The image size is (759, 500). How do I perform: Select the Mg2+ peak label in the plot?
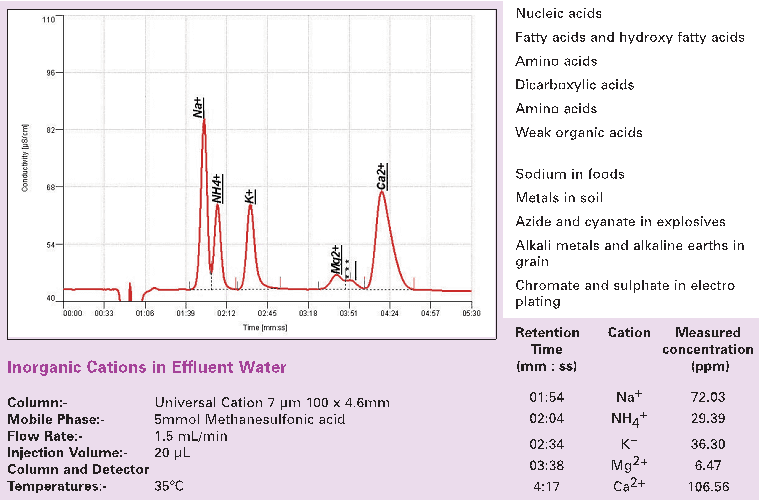pyautogui.click(x=337, y=259)
